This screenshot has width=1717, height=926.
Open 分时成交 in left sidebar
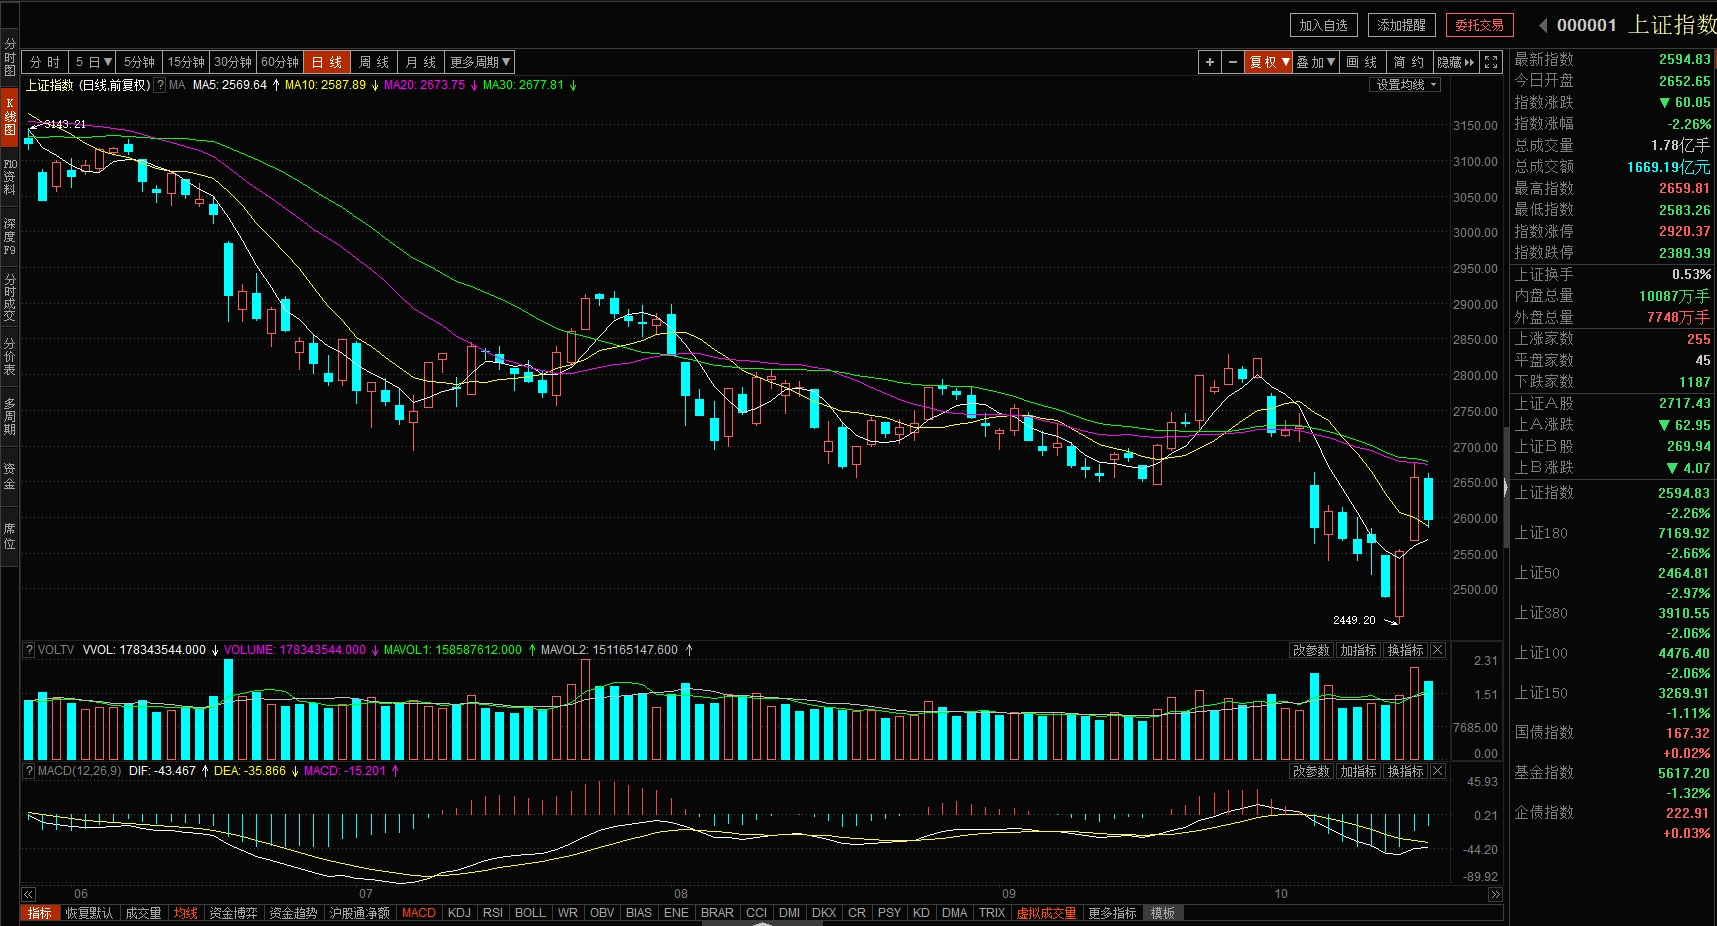[9, 297]
